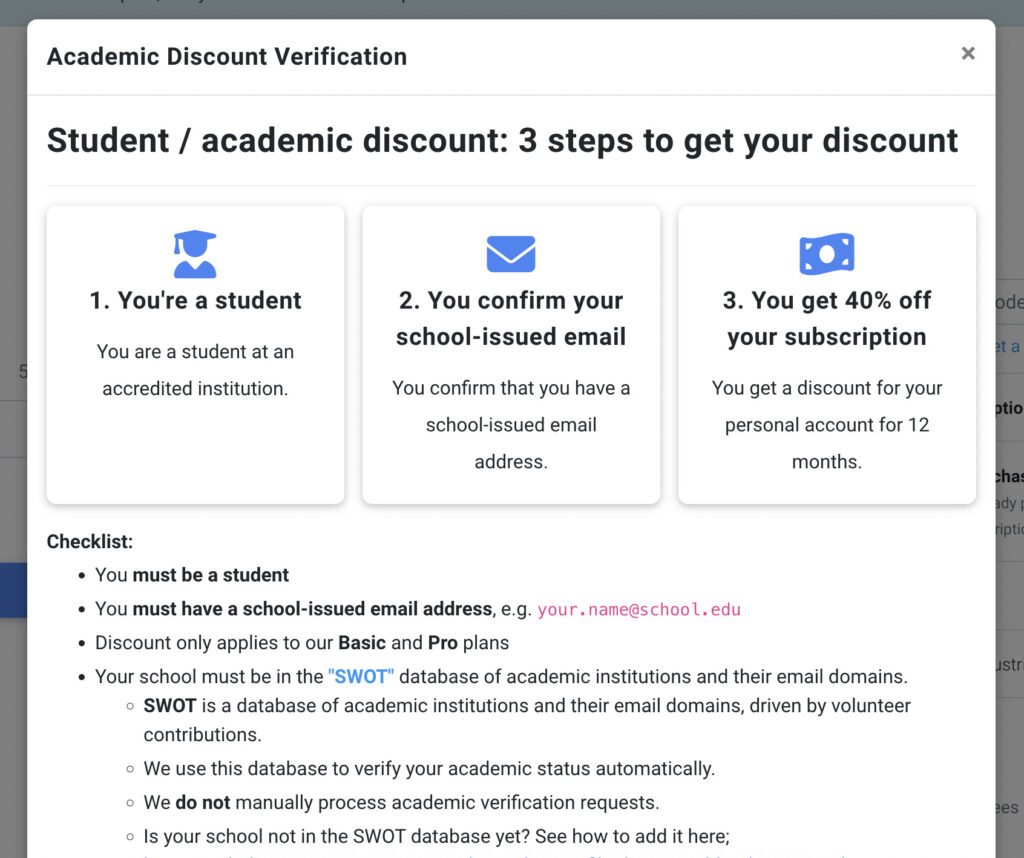Select the "You must be a student" bullet
The height and width of the screenshot is (858, 1024).
[192, 575]
